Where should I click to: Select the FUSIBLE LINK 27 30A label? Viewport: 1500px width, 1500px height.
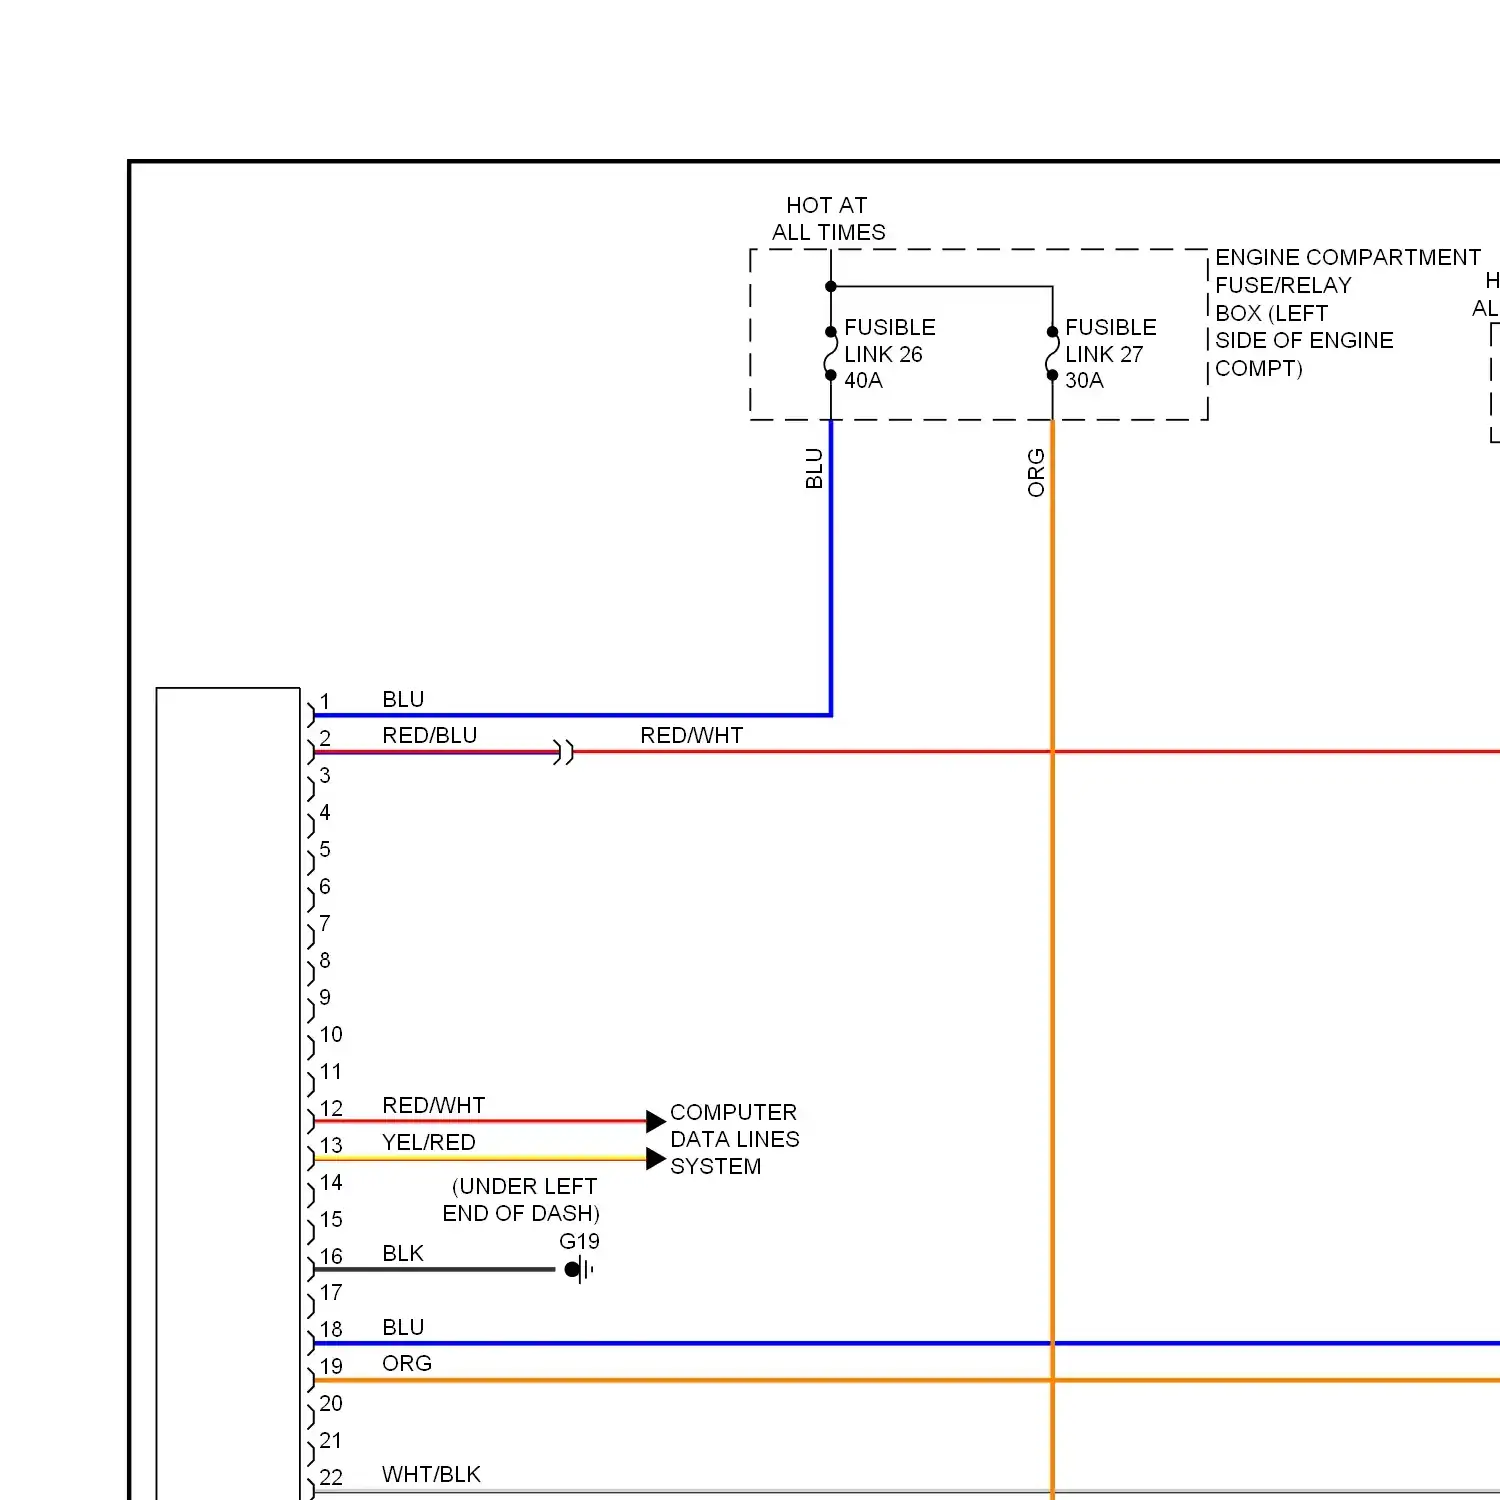pyautogui.click(x=1111, y=354)
